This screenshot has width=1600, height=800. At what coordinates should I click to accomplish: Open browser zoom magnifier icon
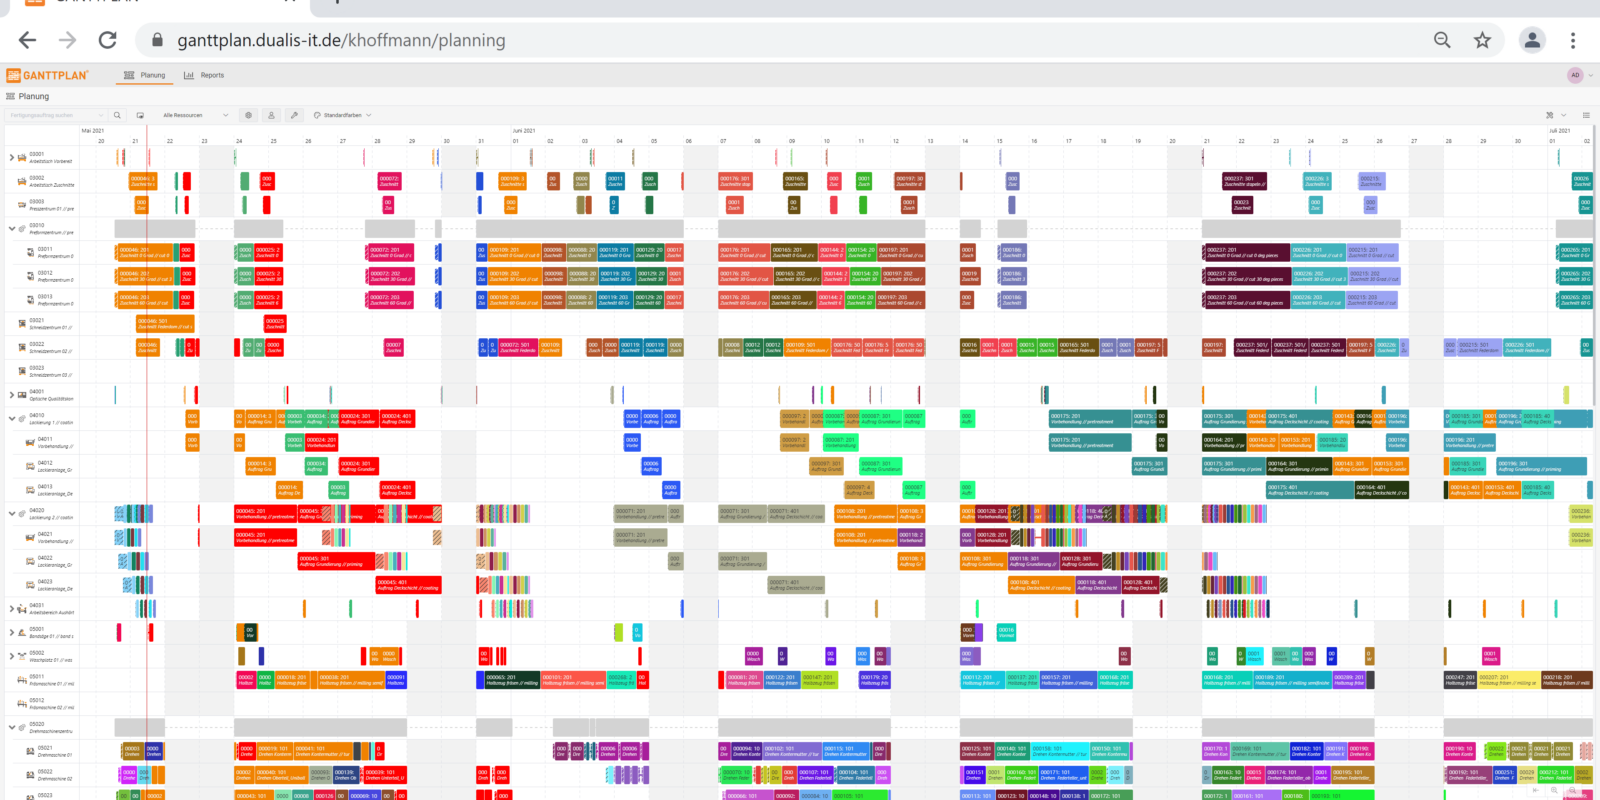(x=1442, y=40)
